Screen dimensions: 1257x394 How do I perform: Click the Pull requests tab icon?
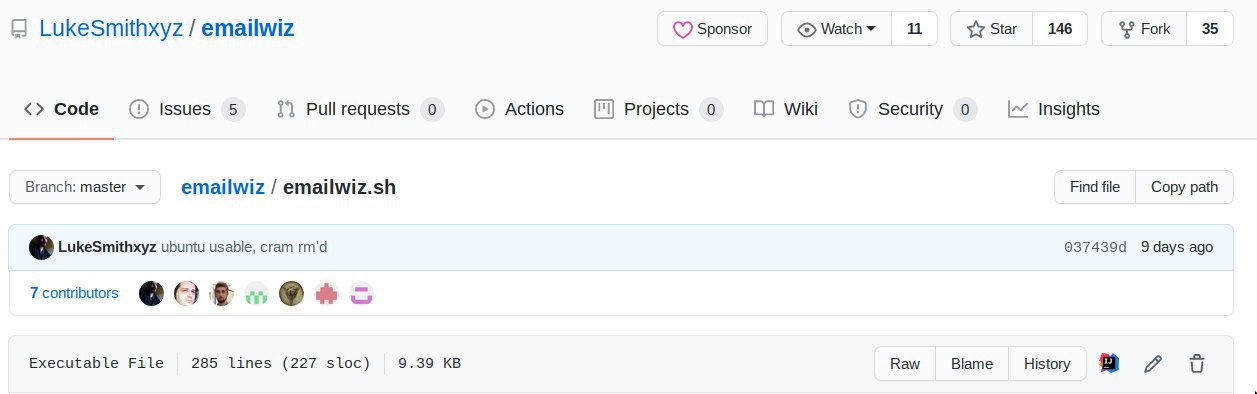click(286, 109)
